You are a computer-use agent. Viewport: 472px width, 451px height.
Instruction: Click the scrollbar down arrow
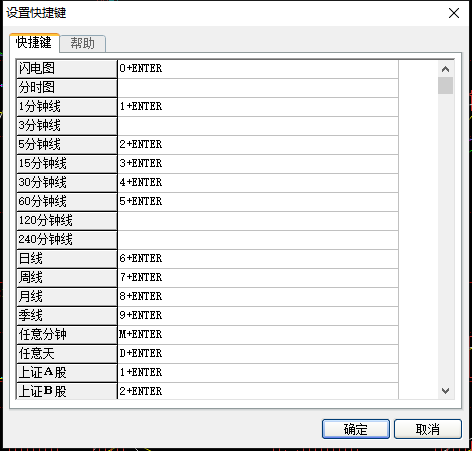445,391
